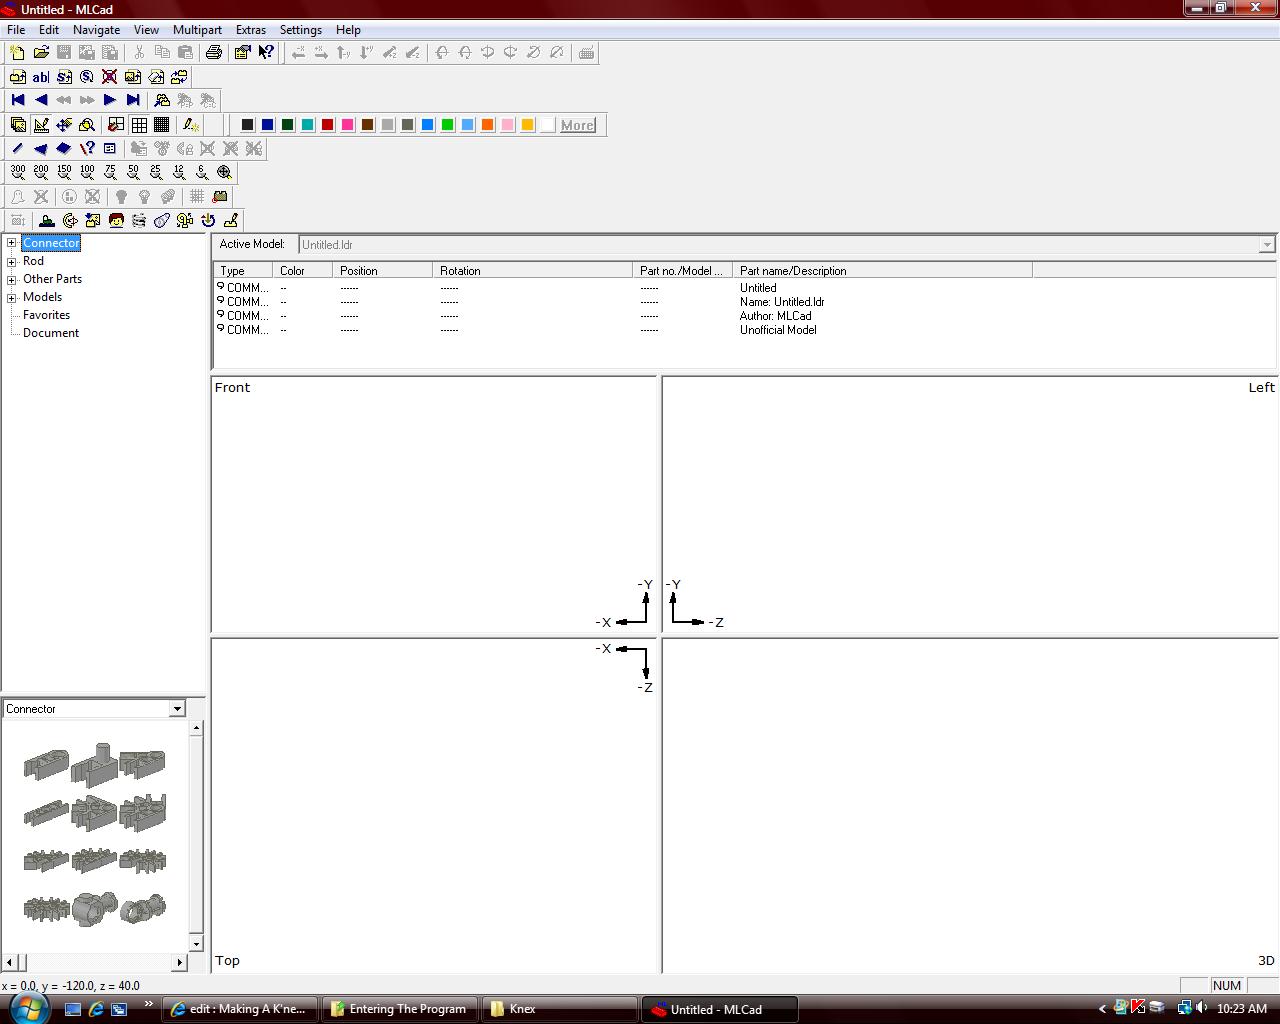Click the context help arrow-question icon
This screenshot has width=1280, height=1024.
(x=266, y=53)
